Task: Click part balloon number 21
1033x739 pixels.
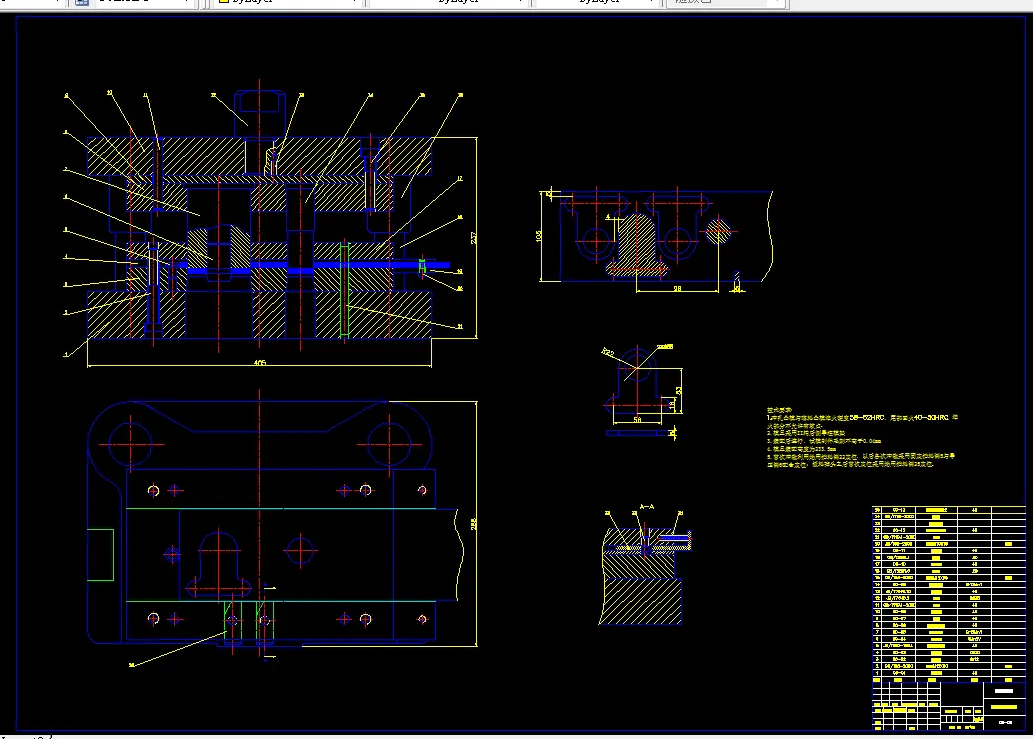Action: [x=460, y=326]
